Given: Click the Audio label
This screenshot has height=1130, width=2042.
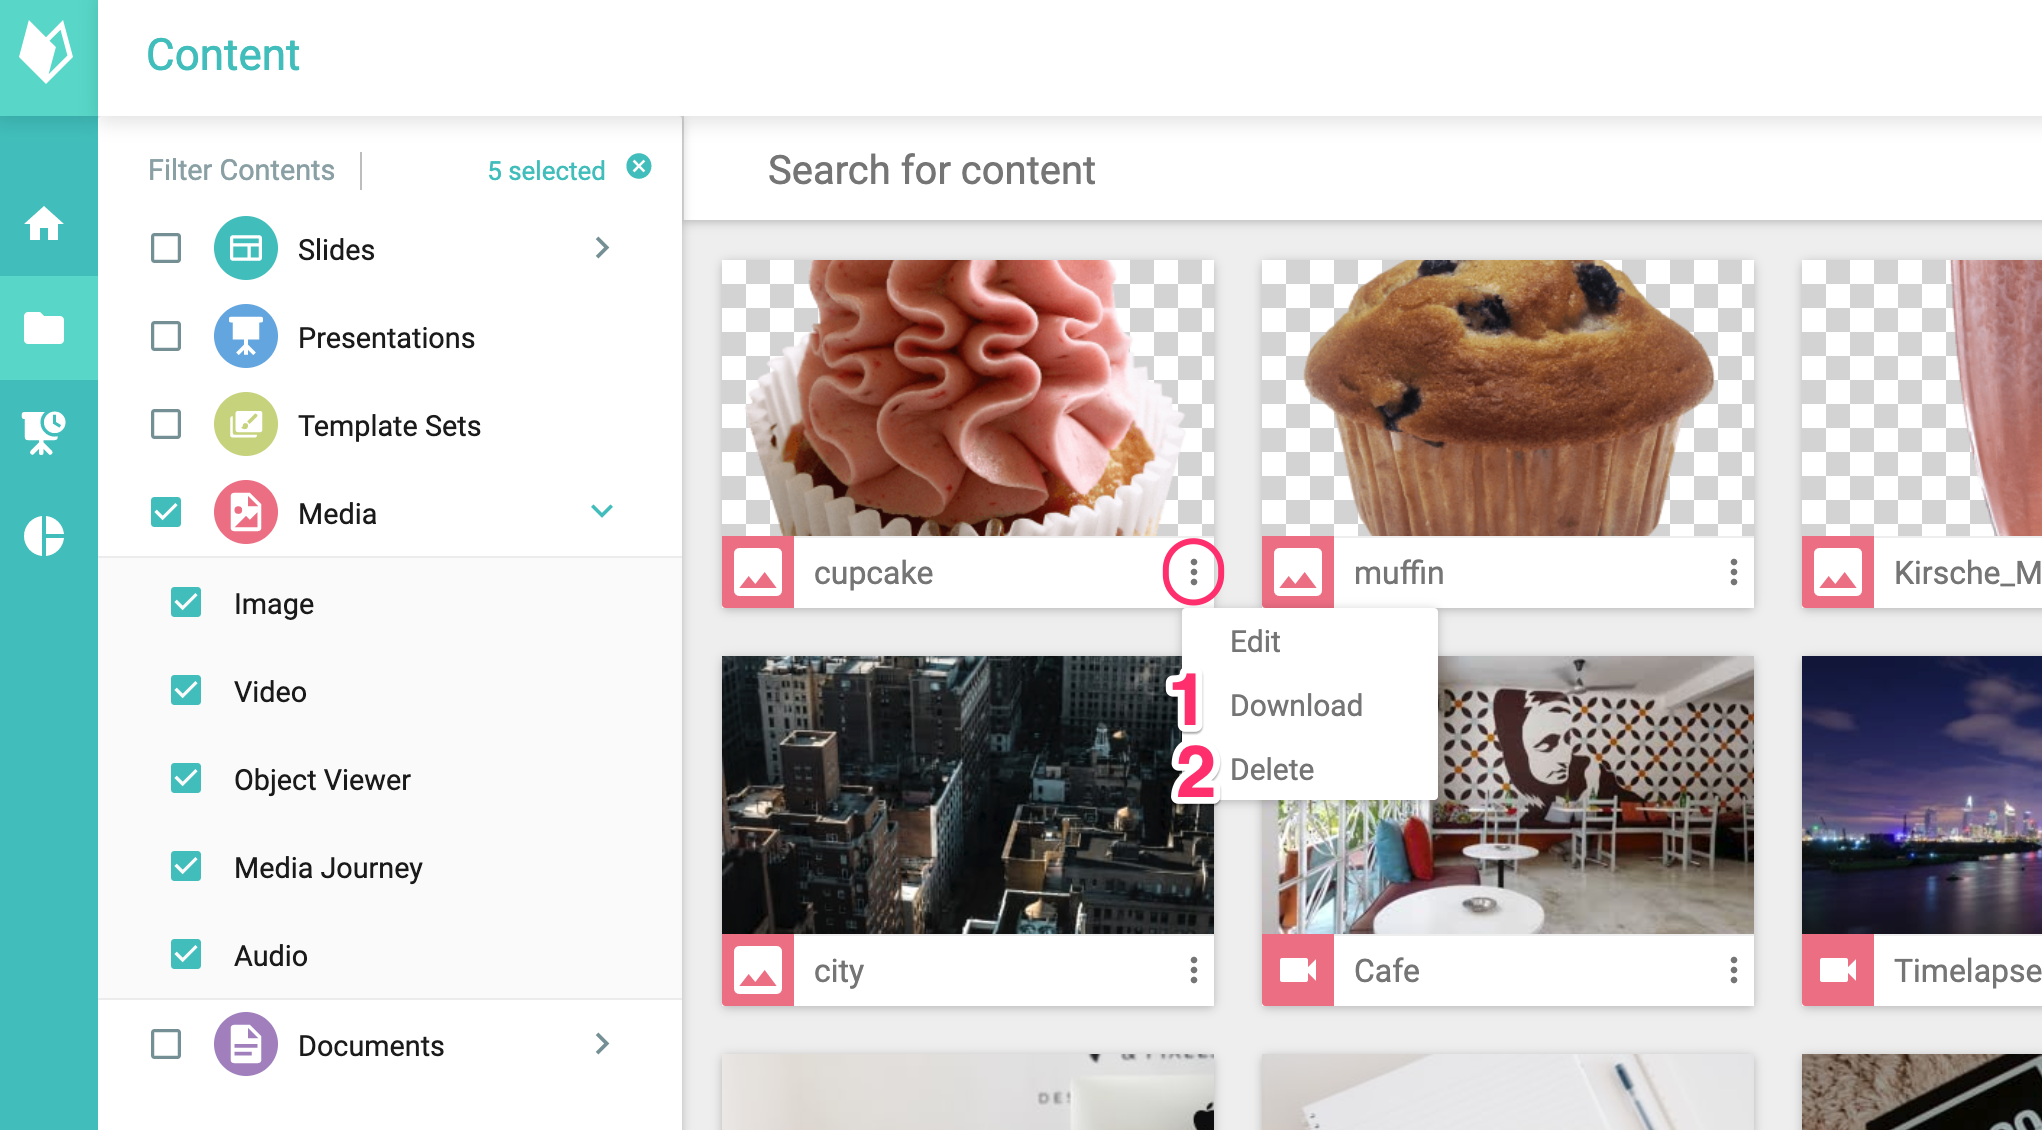Looking at the screenshot, I should [x=270, y=955].
